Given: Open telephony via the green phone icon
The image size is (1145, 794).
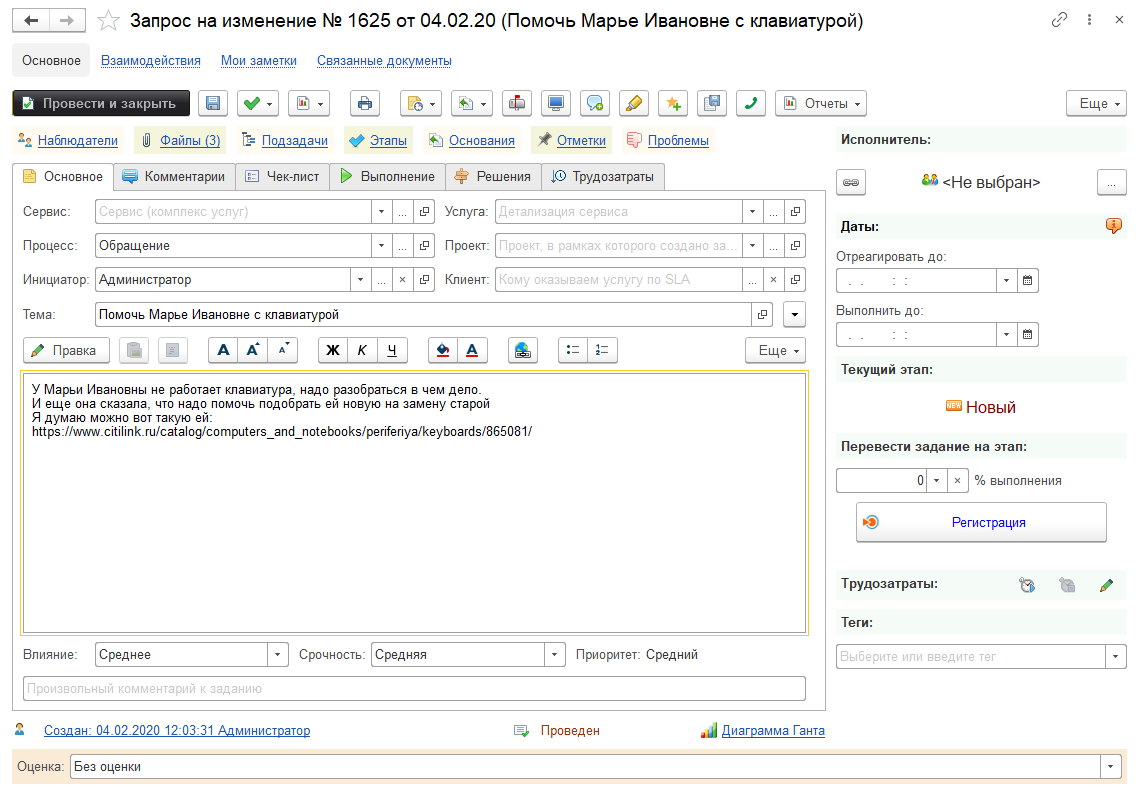Looking at the screenshot, I should click(x=751, y=103).
